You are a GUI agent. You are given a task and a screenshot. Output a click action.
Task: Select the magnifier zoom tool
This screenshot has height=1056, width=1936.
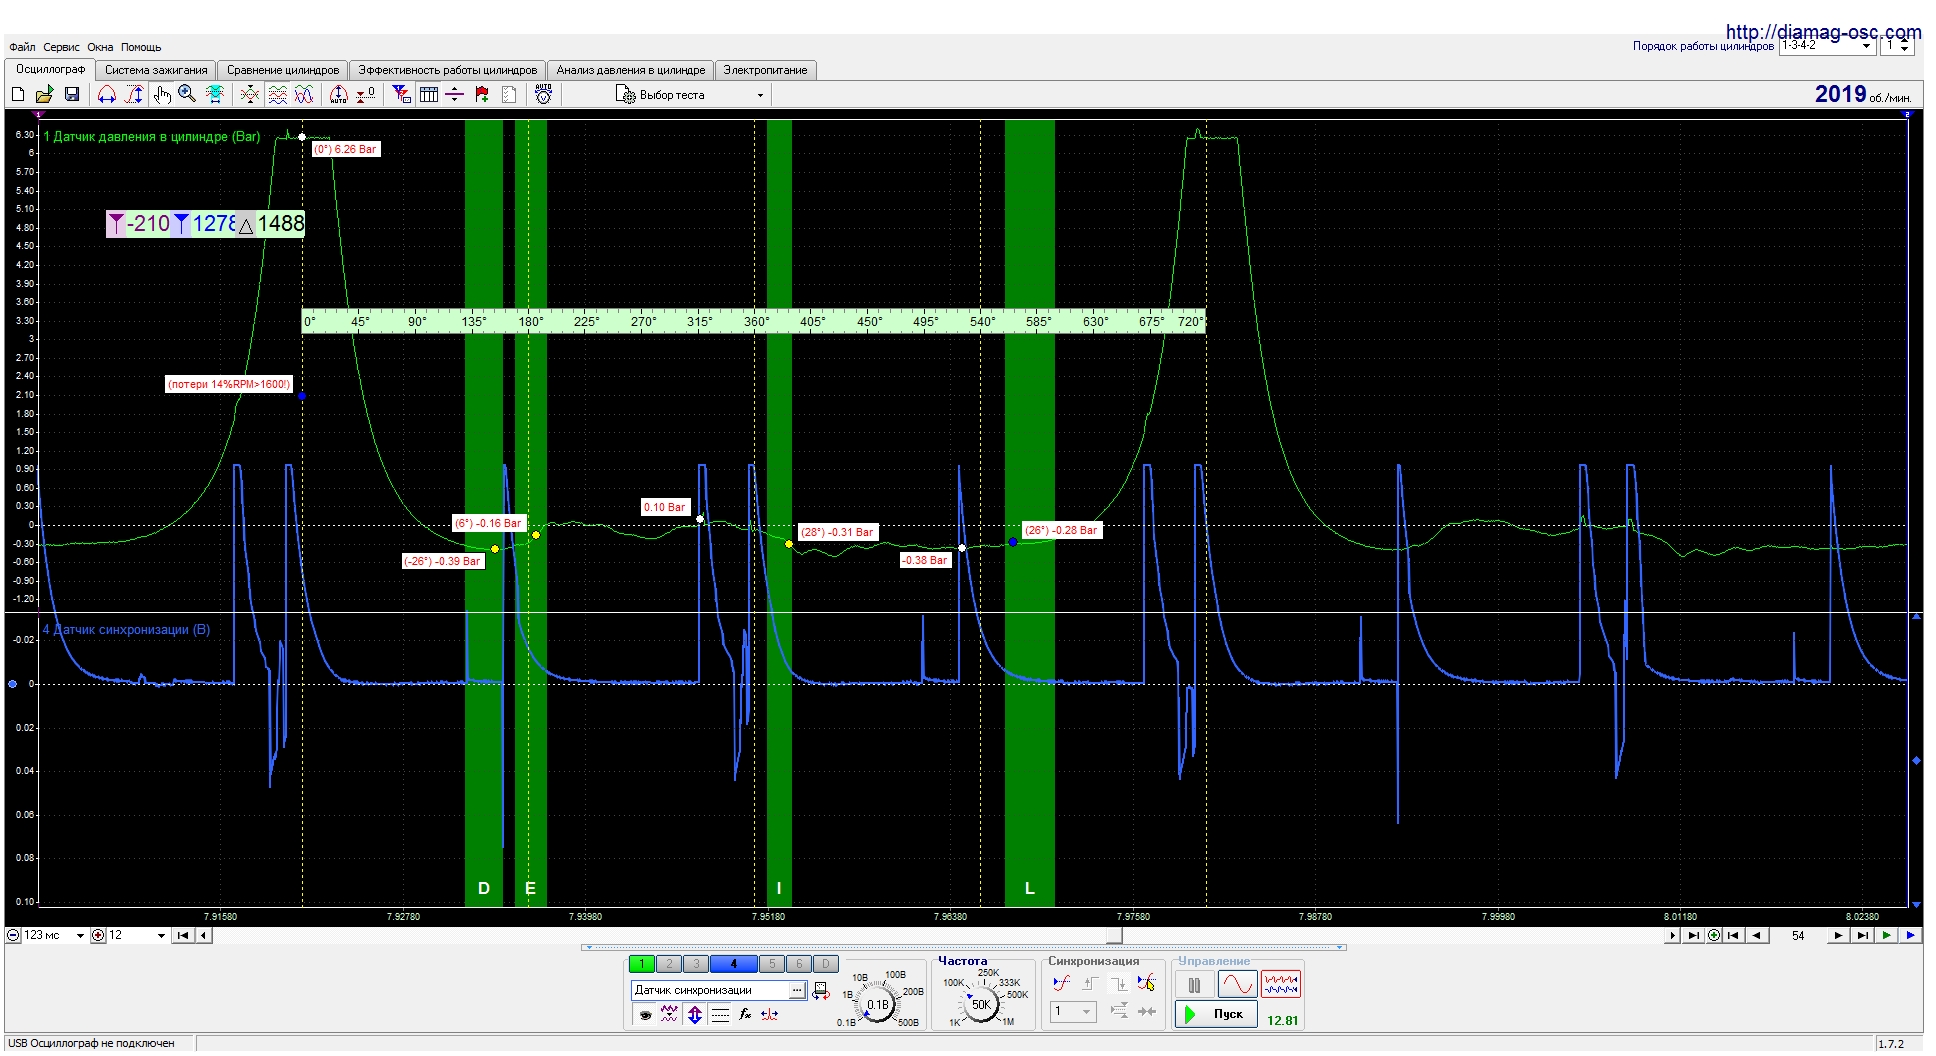[187, 94]
